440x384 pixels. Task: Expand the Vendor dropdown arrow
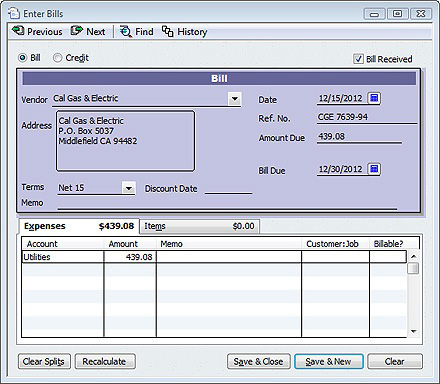235,99
